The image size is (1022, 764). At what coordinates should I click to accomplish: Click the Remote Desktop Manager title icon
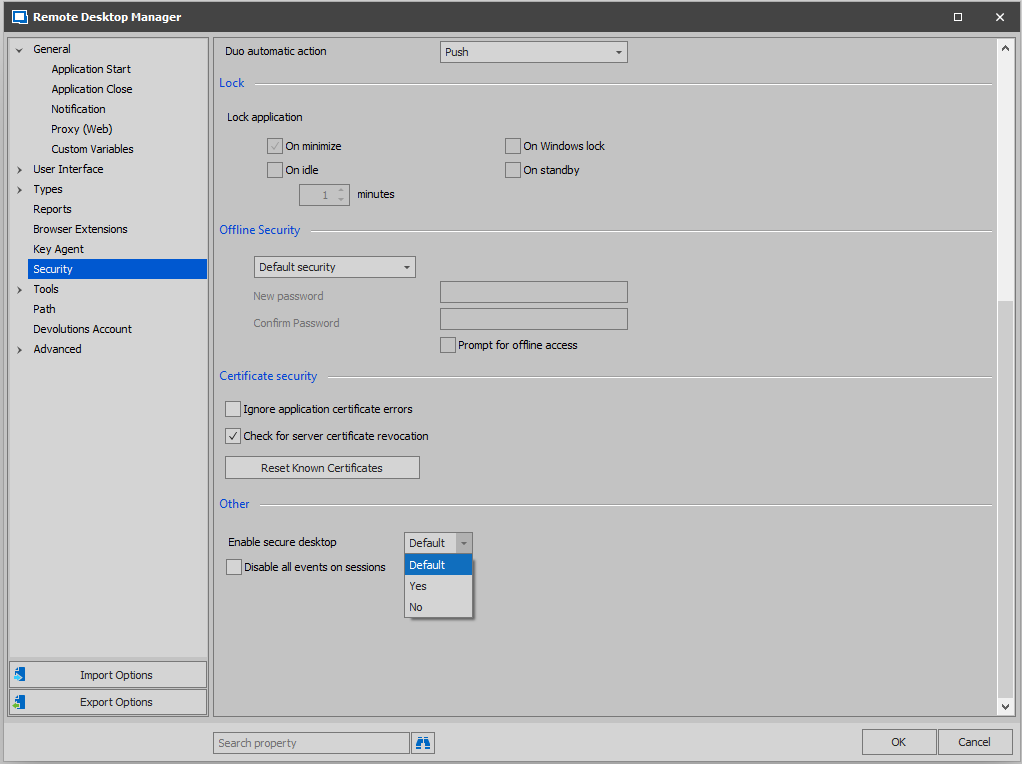coord(18,17)
